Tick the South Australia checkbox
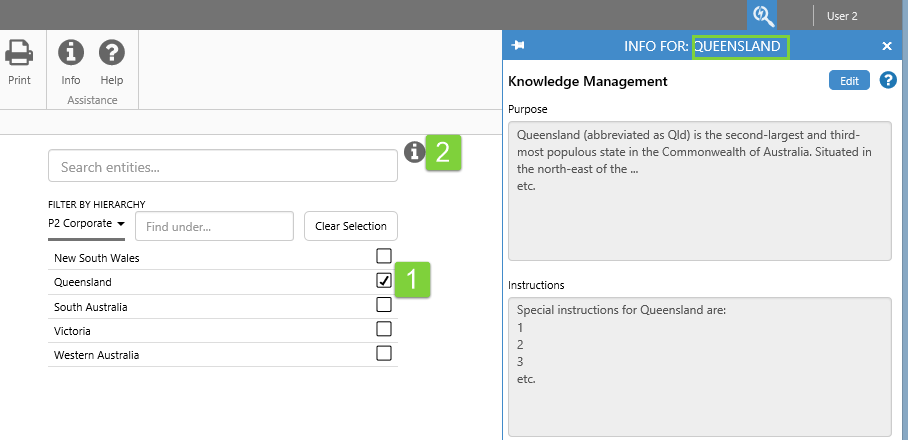This screenshot has width=908, height=440. [383, 305]
